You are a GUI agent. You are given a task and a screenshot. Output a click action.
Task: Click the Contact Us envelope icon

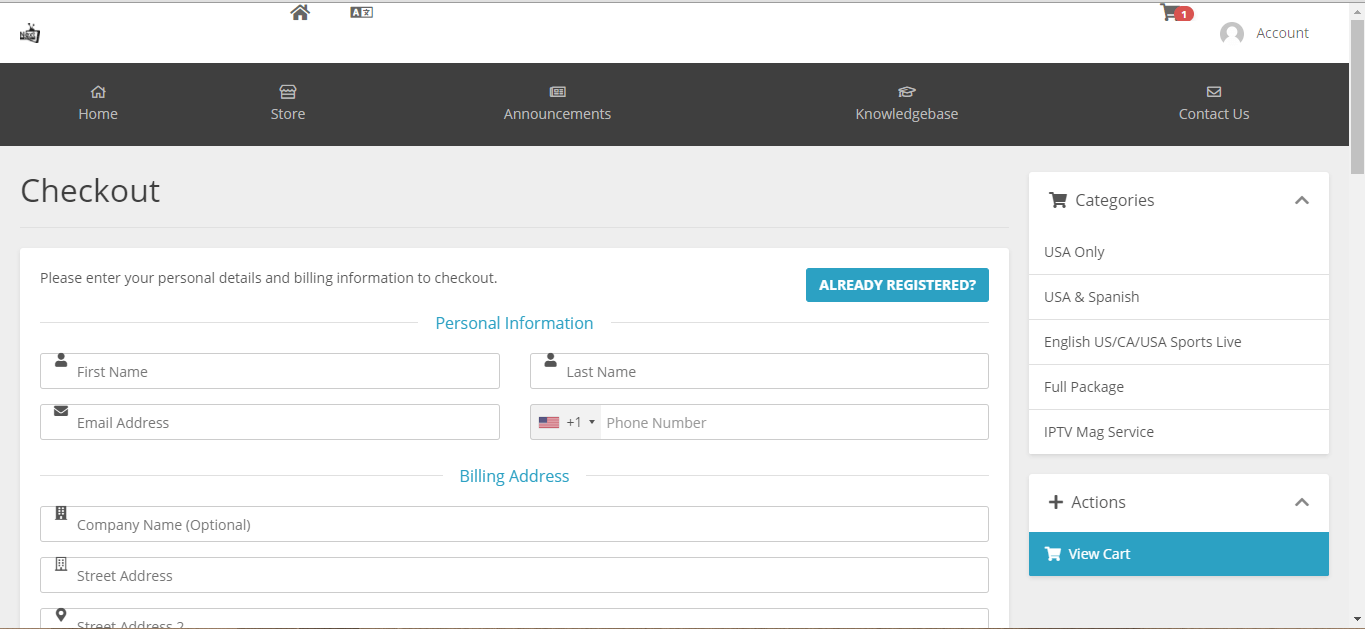tap(1213, 92)
